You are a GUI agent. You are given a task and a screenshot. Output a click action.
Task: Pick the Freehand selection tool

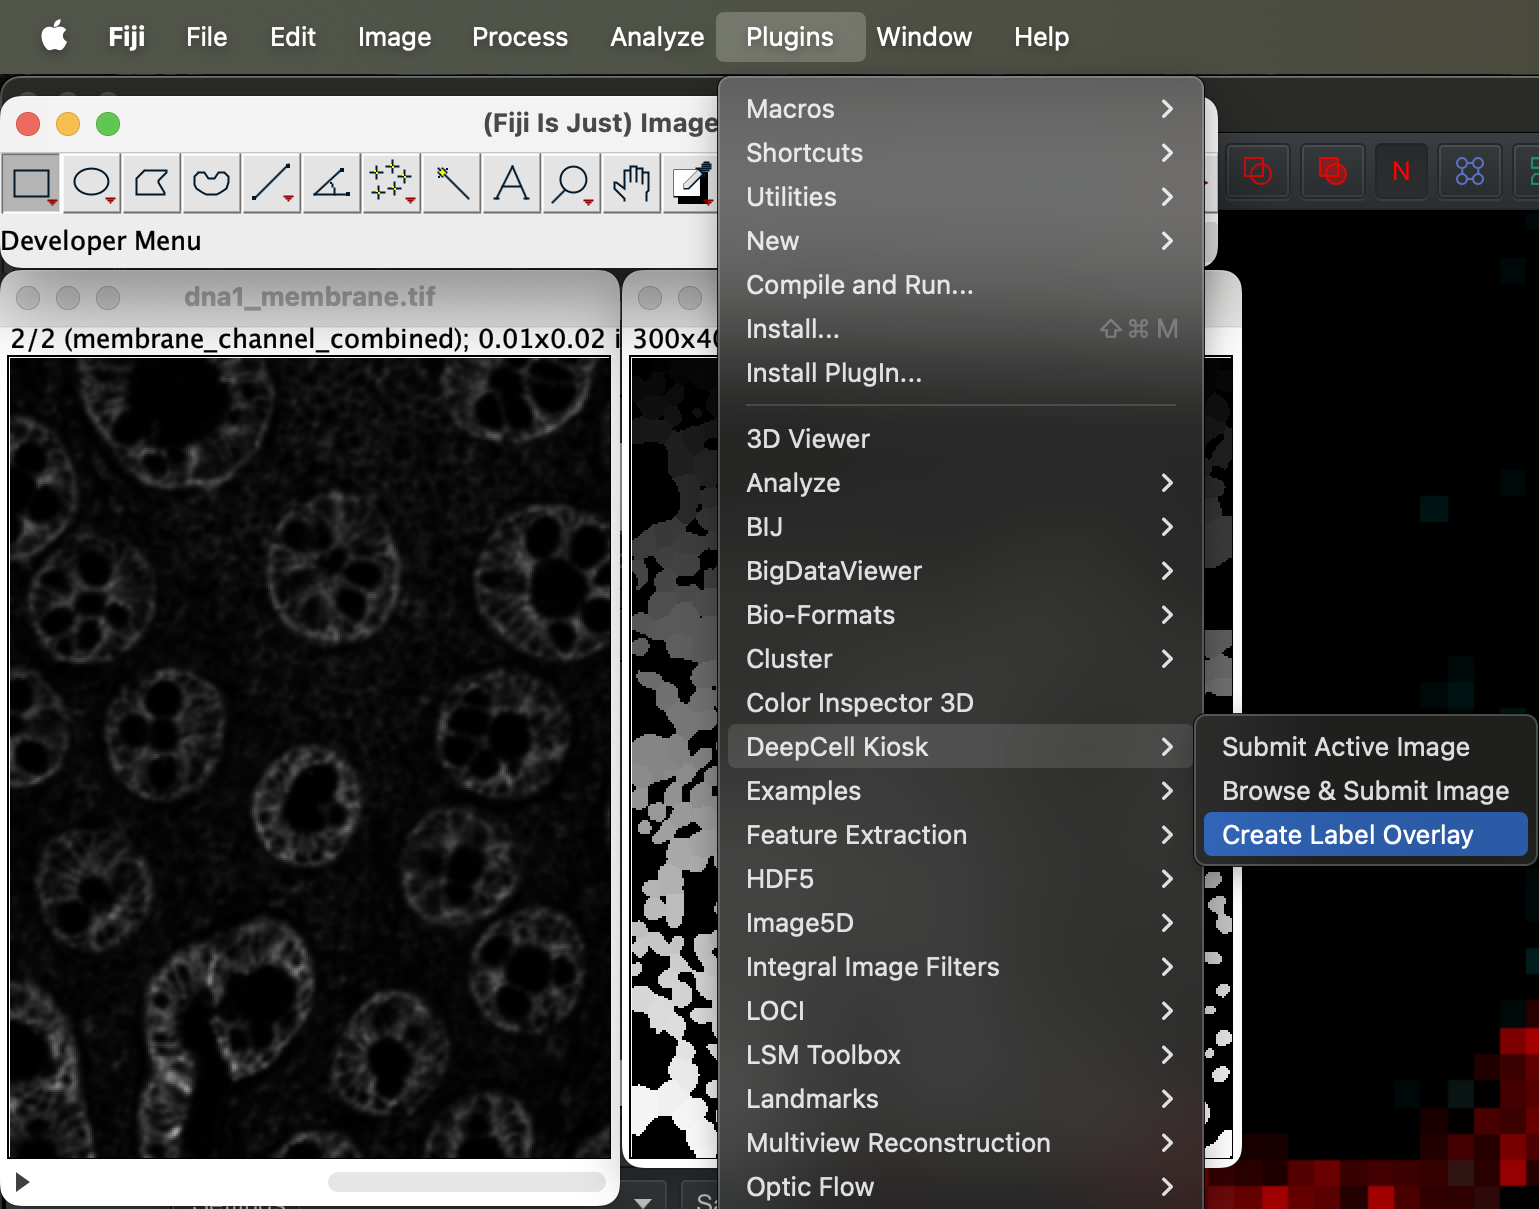click(211, 184)
